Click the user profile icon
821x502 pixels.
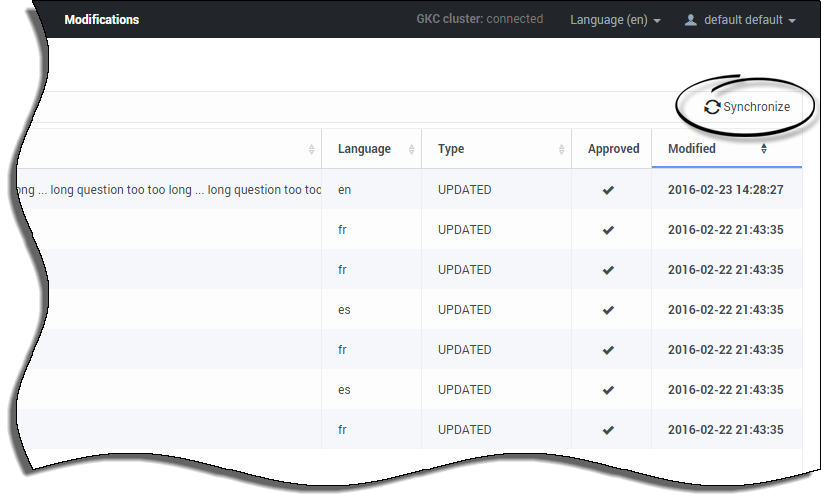tap(690, 20)
